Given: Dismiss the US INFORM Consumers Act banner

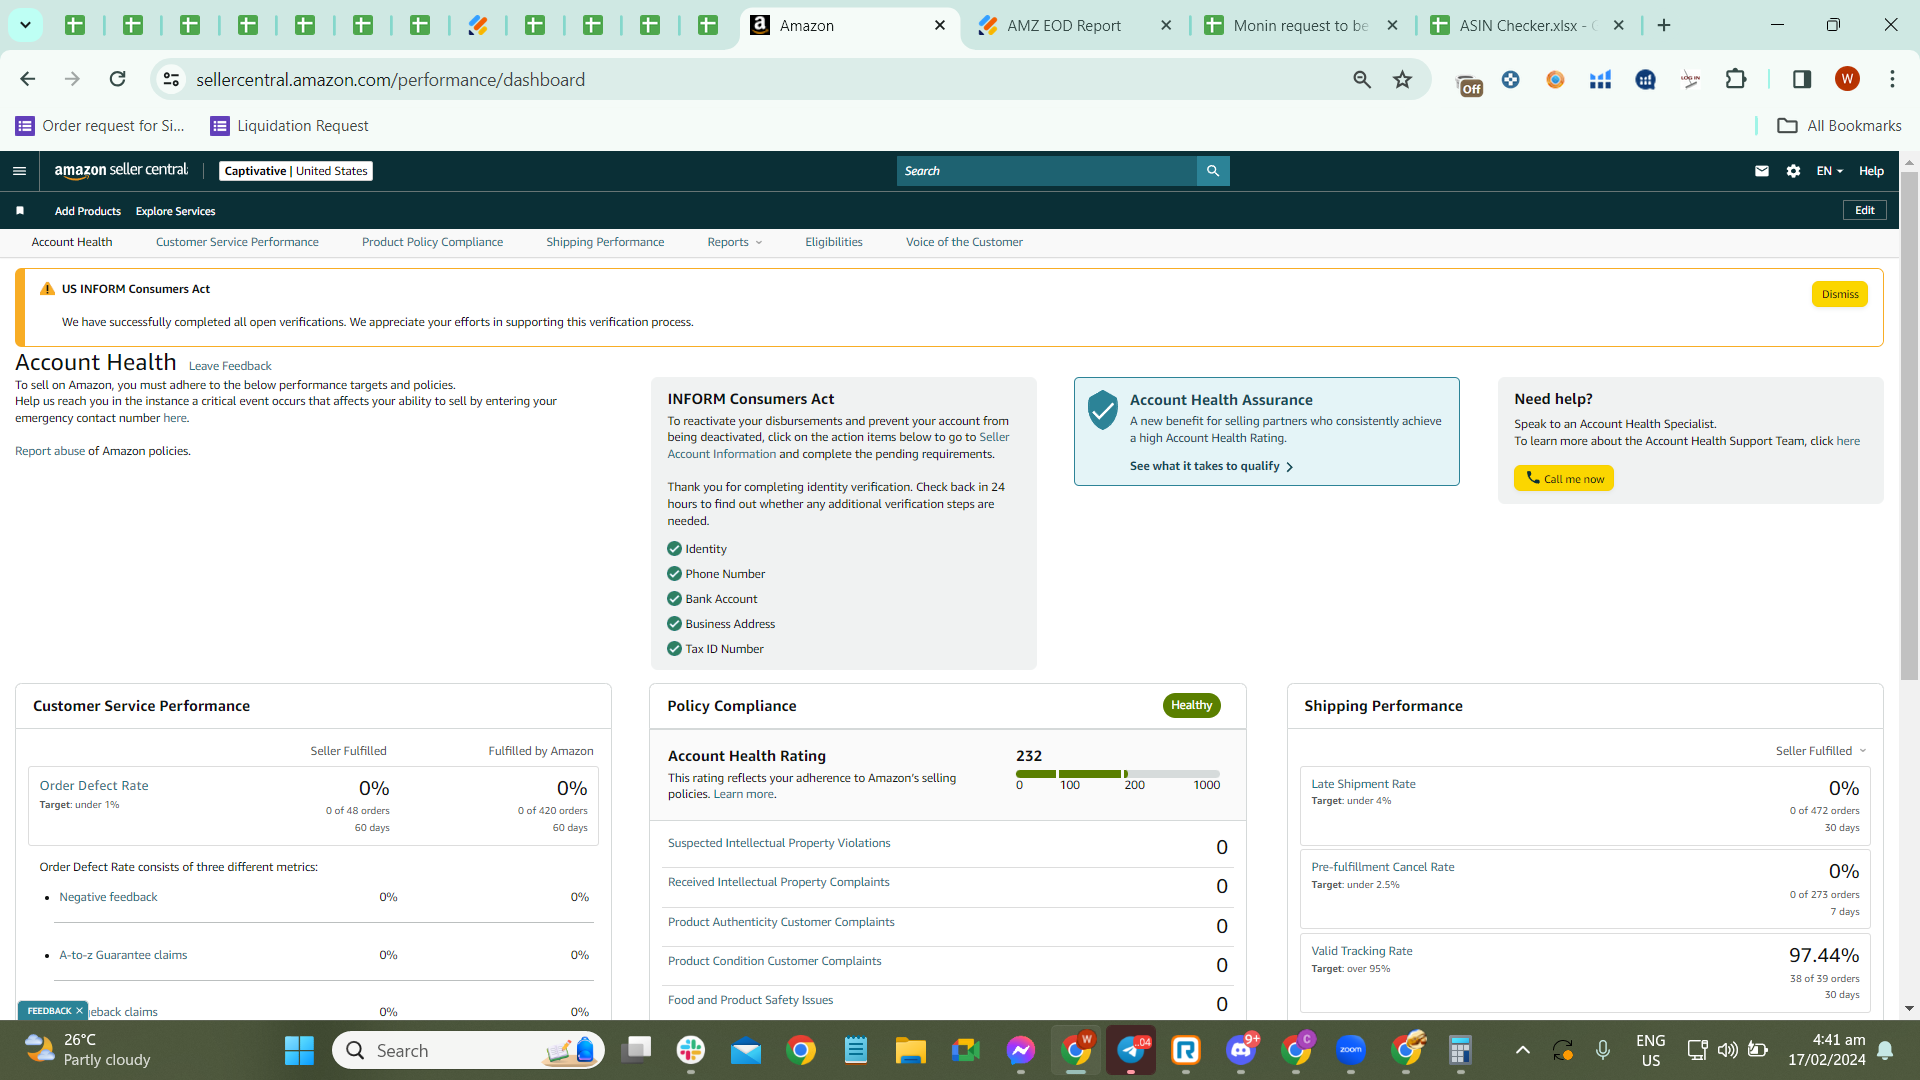Looking at the screenshot, I should click(1840, 294).
